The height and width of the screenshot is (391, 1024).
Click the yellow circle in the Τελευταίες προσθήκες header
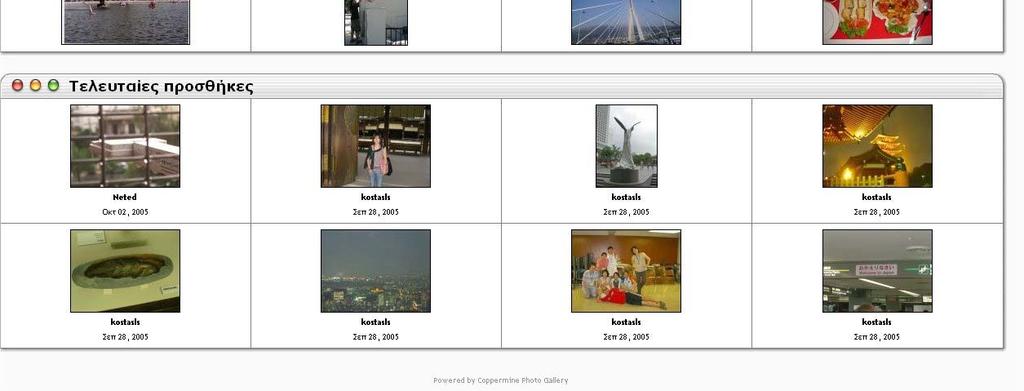[35, 86]
